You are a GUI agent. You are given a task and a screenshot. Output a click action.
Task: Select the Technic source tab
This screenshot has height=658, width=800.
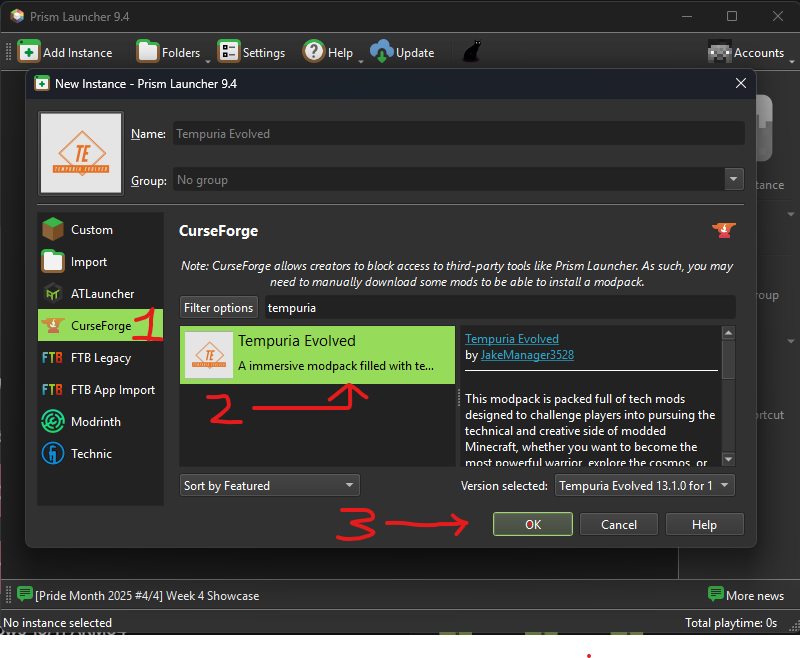101,453
